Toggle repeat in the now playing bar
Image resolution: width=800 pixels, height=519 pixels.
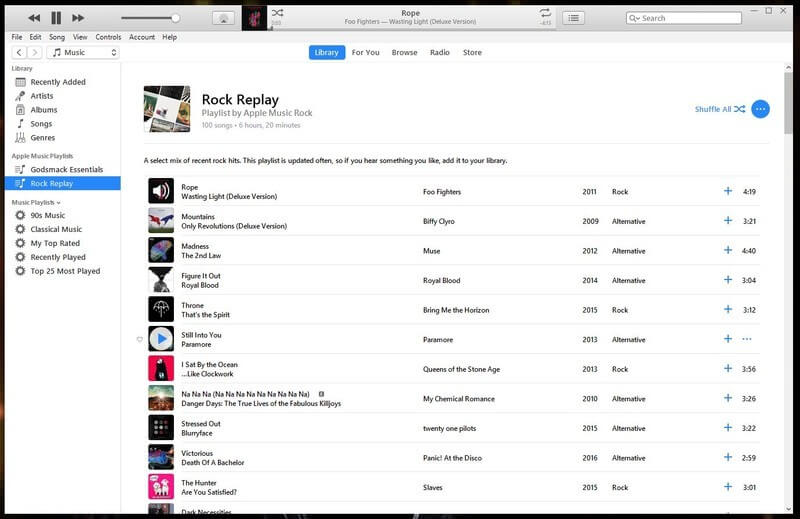tap(545, 13)
